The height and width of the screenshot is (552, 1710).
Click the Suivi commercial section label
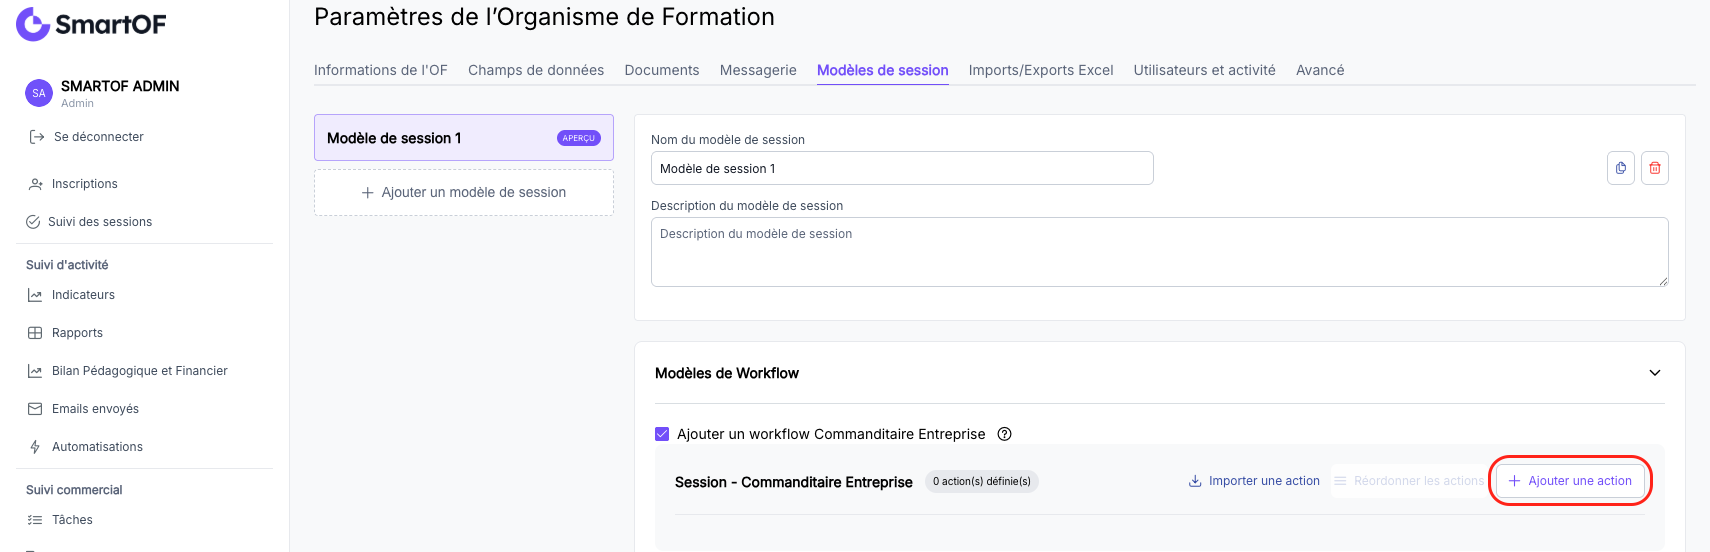(x=74, y=490)
